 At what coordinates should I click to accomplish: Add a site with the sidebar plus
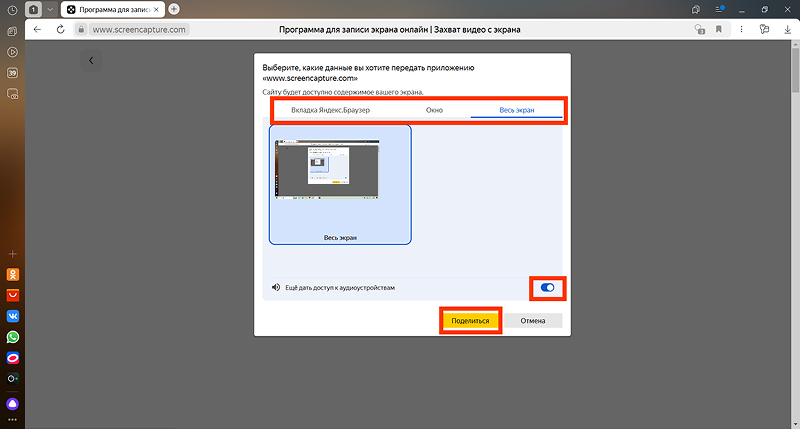point(12,254)
